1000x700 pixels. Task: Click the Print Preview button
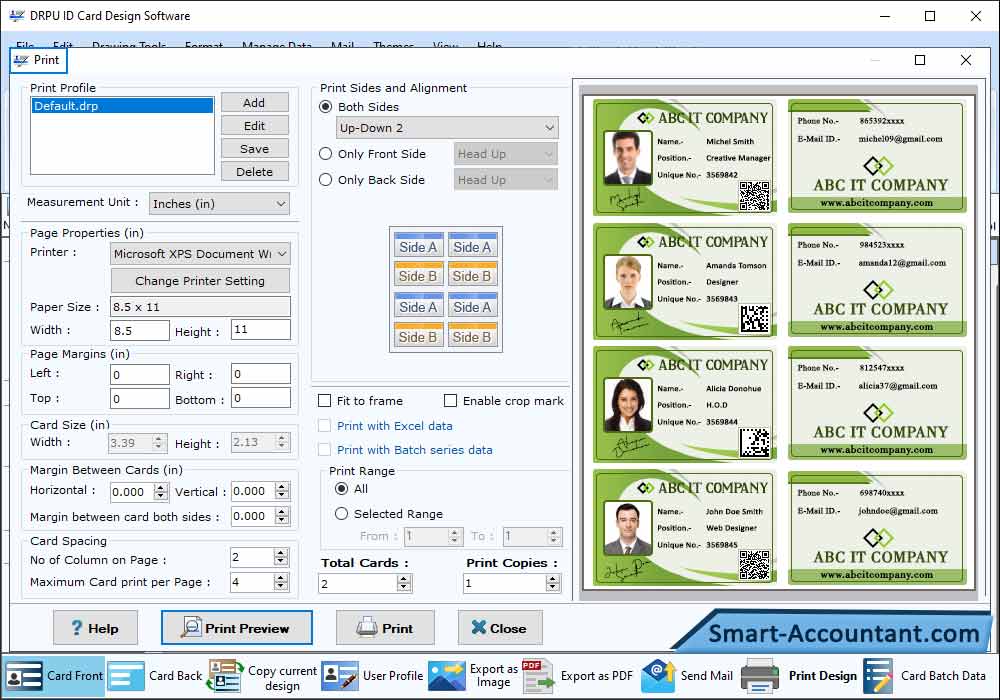(237, 628)
